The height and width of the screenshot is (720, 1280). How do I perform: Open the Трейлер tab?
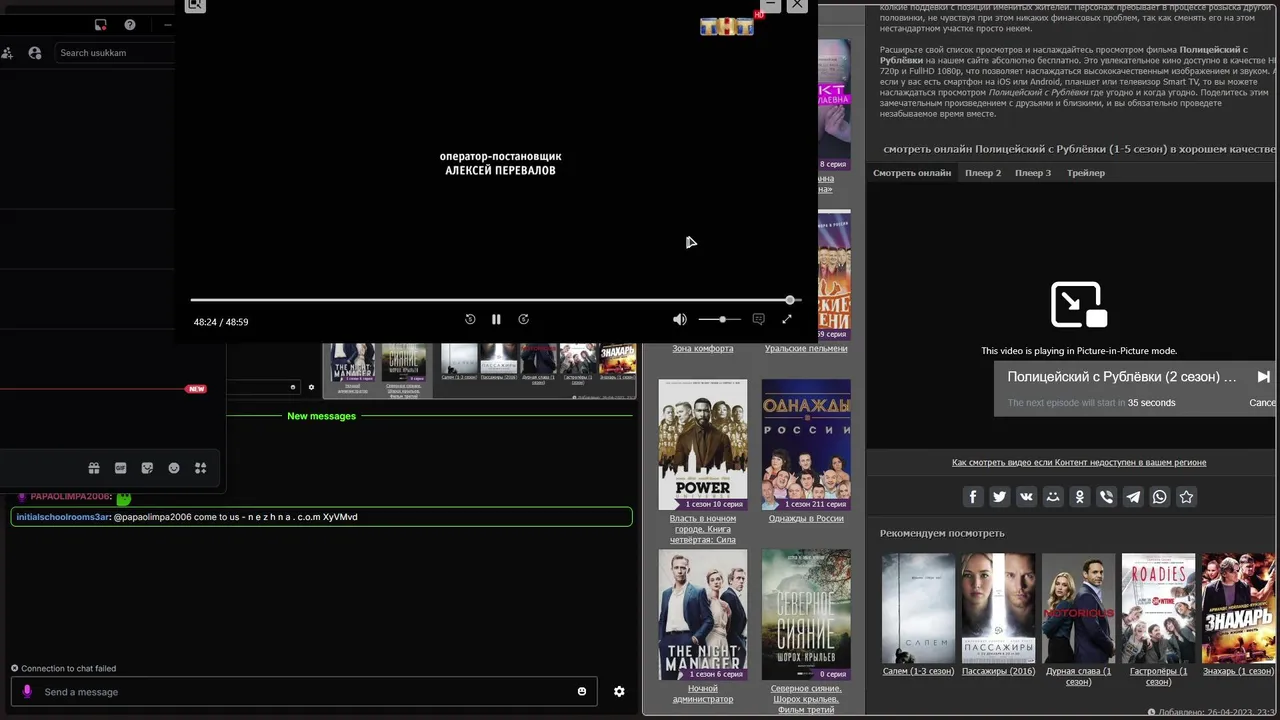pyautogui.click(x=1086, y=173)
